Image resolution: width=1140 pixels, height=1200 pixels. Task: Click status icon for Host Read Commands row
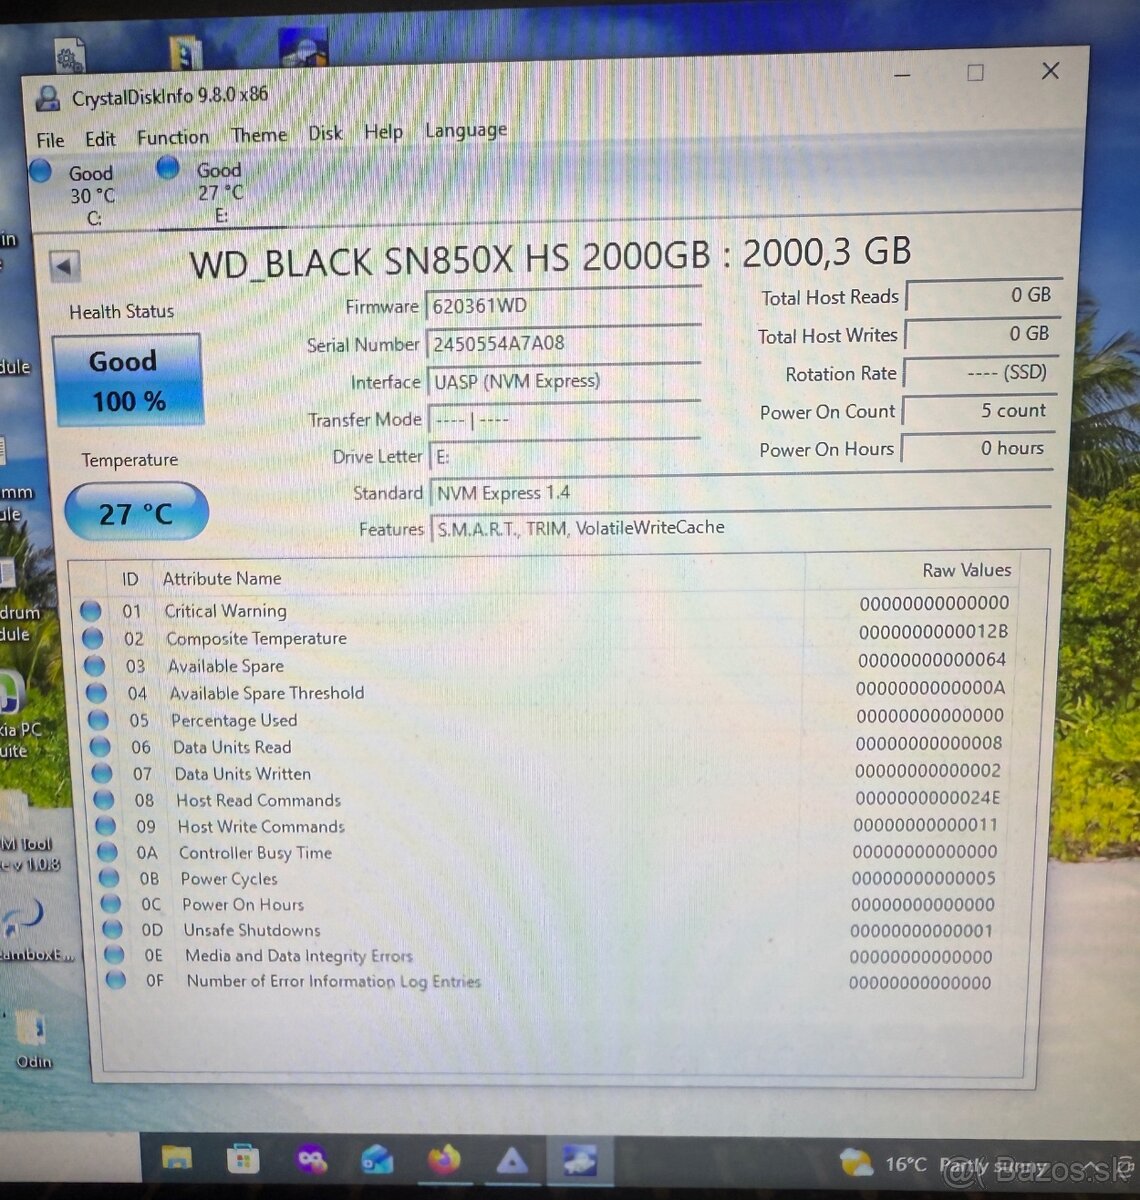pos(104,800)
